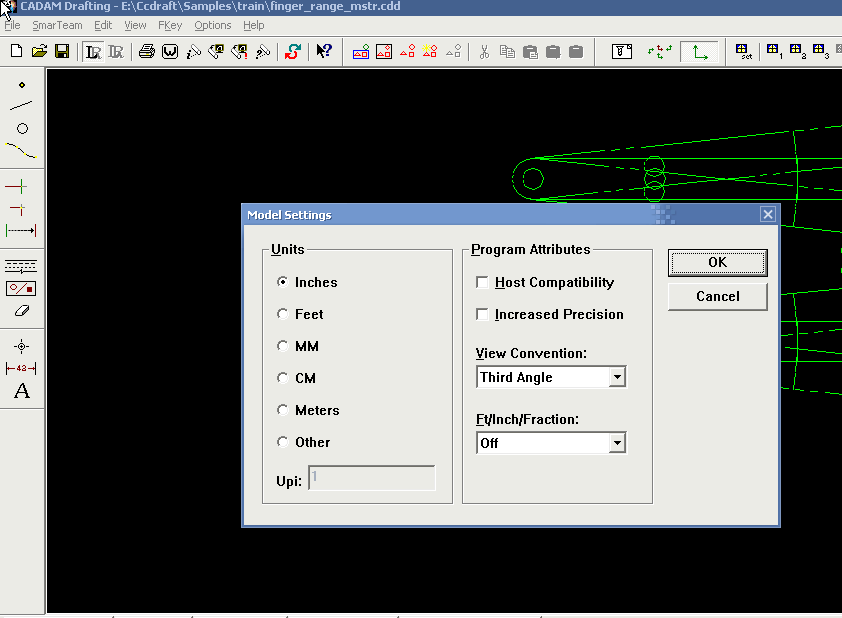Screen dimensions: 842x618
Task: Select the Point tool
Action: (21, 85)
